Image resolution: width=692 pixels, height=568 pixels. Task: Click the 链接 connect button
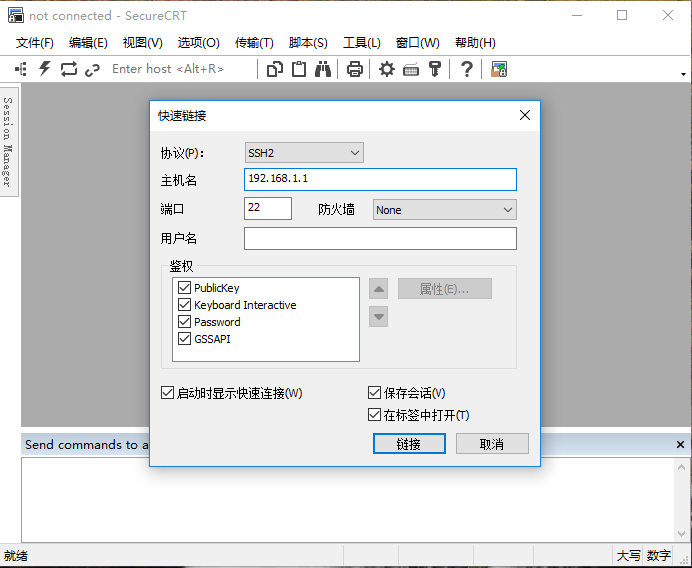(x=409, y=444)
